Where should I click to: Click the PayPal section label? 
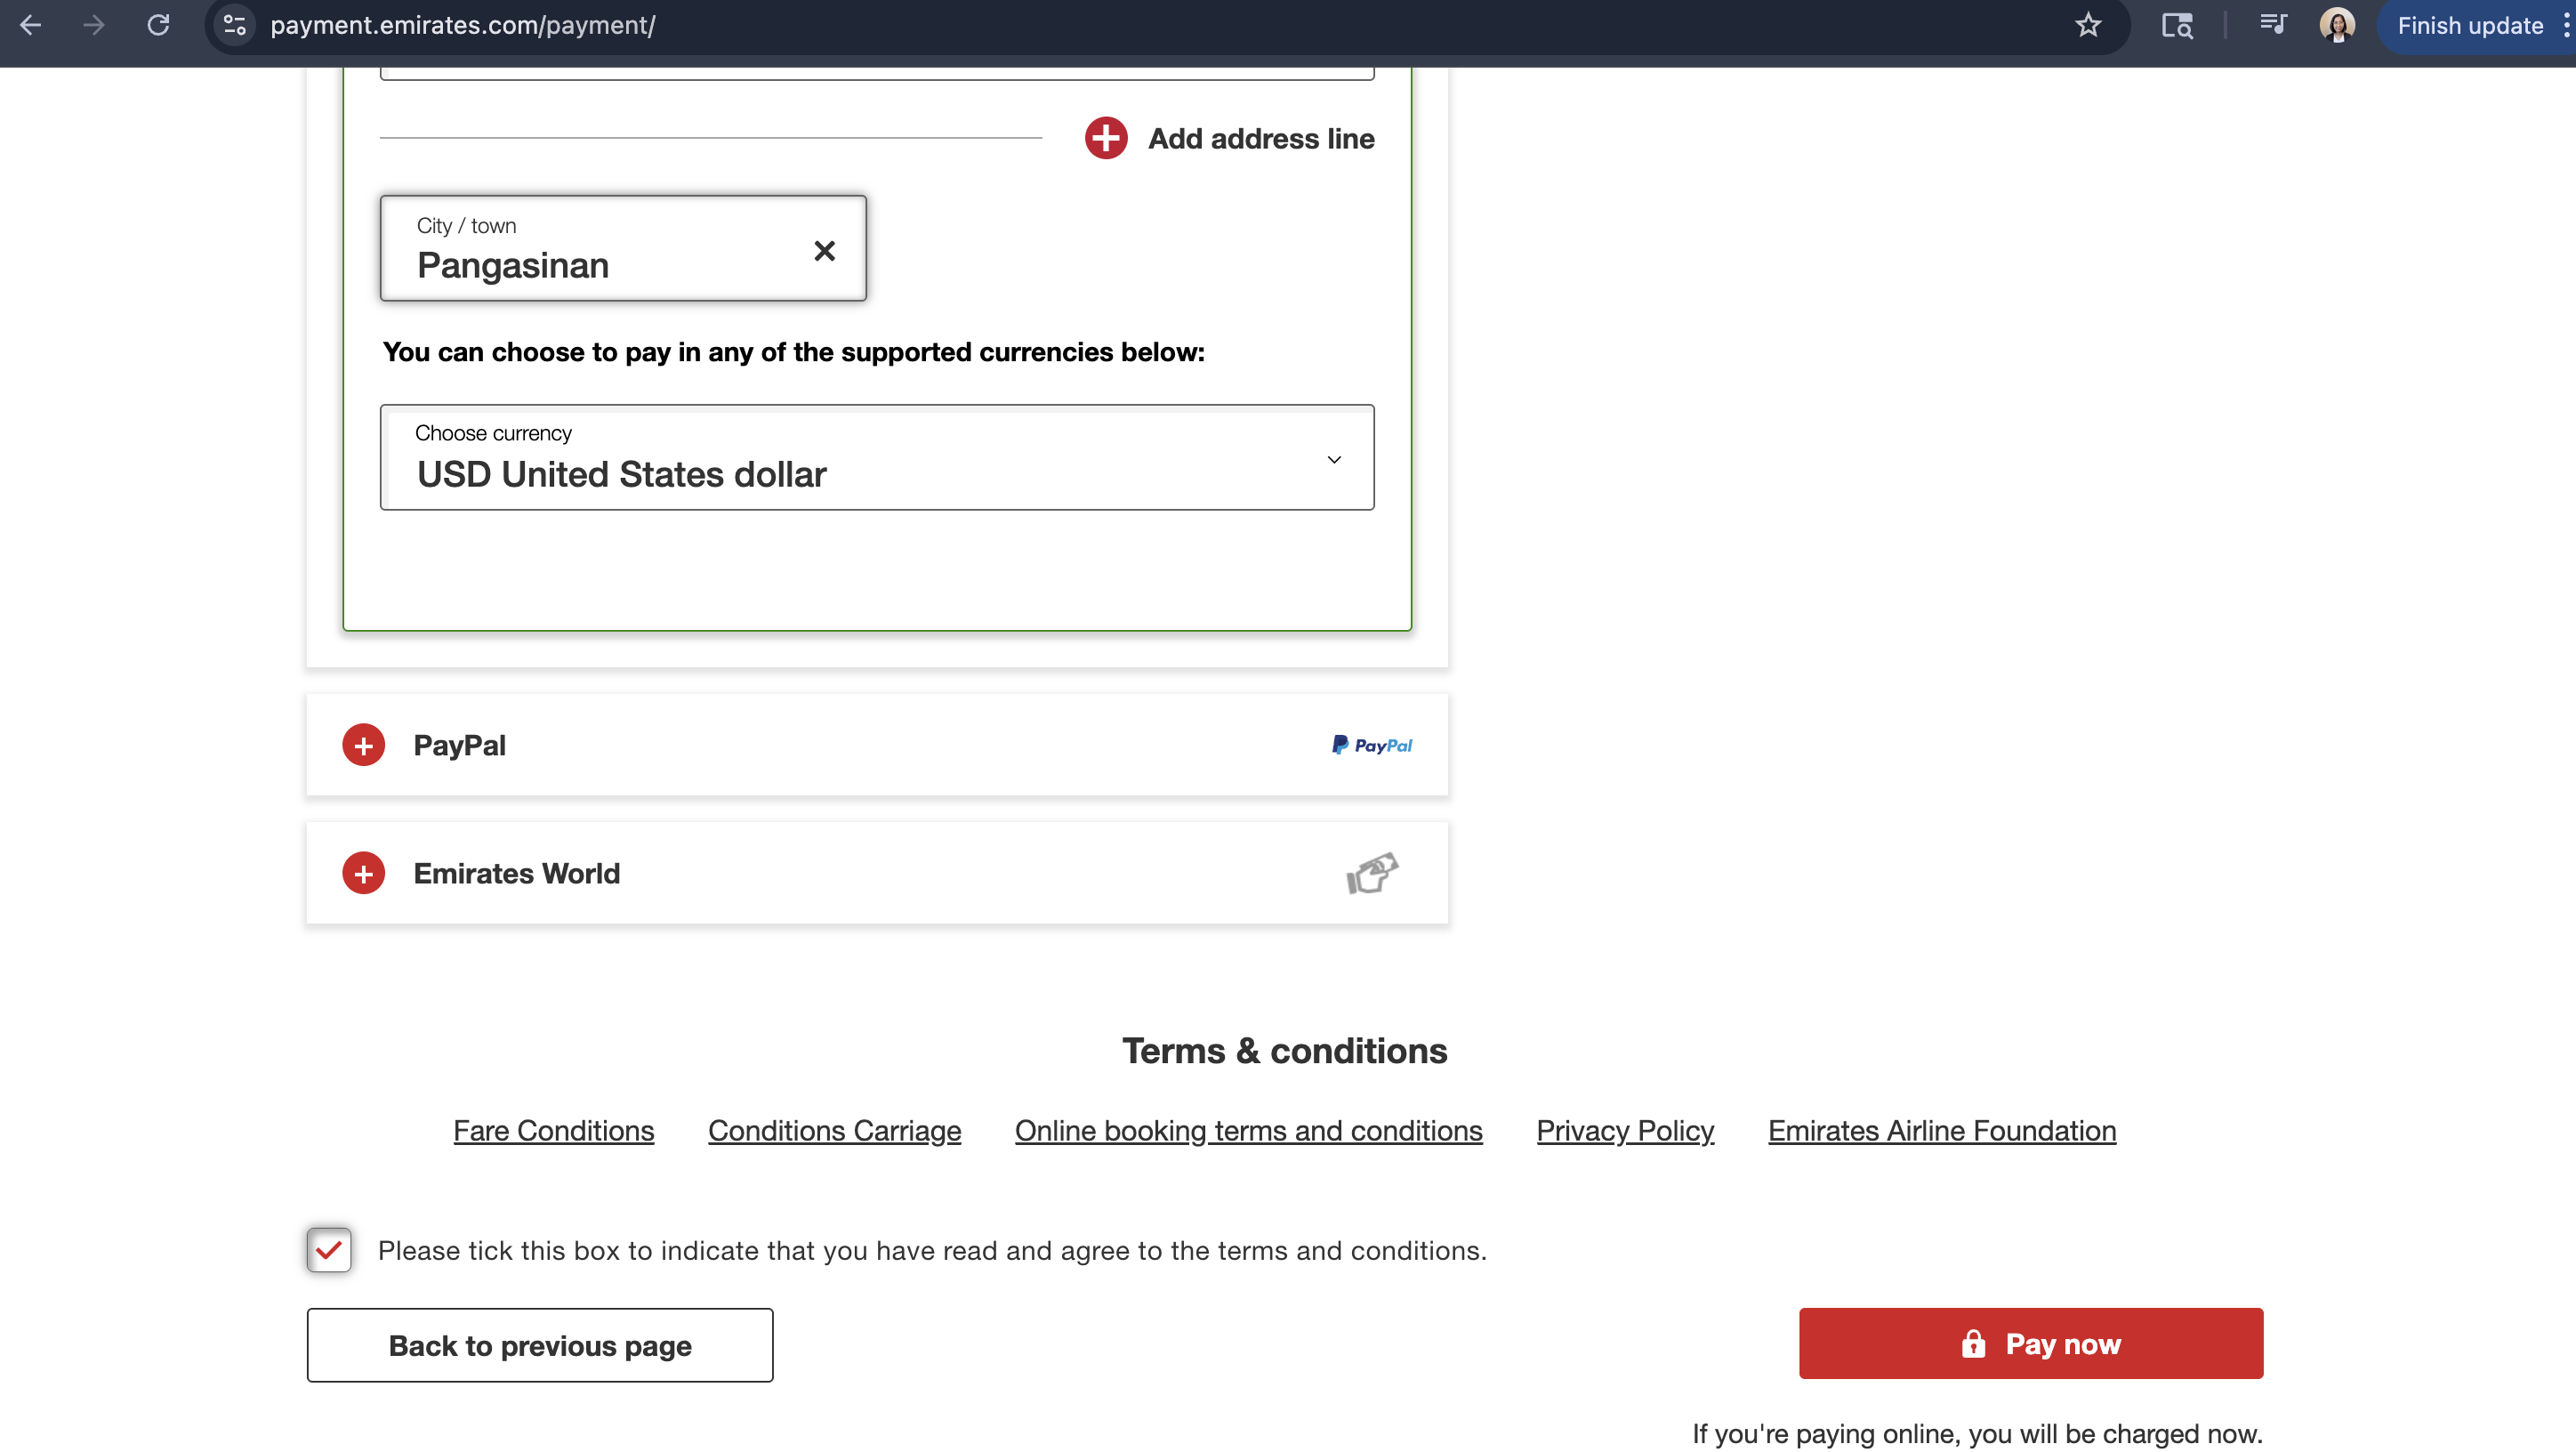click(460, 745)
